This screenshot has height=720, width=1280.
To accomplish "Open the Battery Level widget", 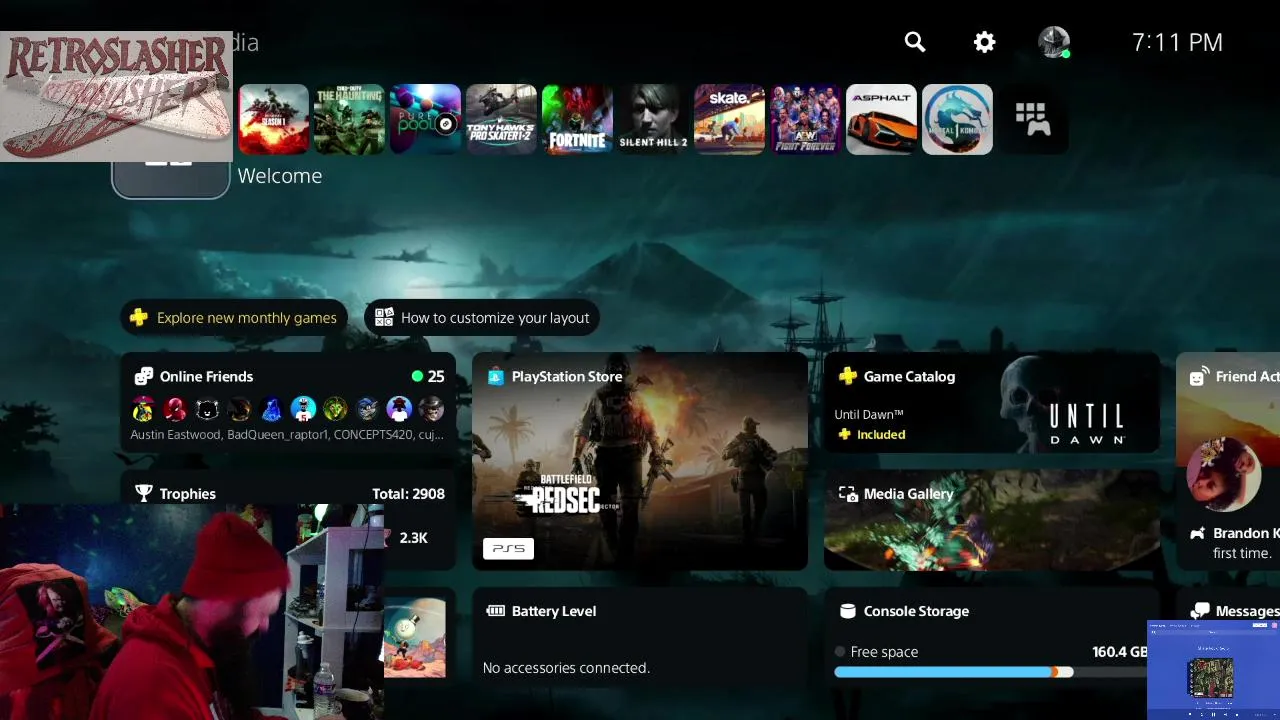I will pos(640,640).
